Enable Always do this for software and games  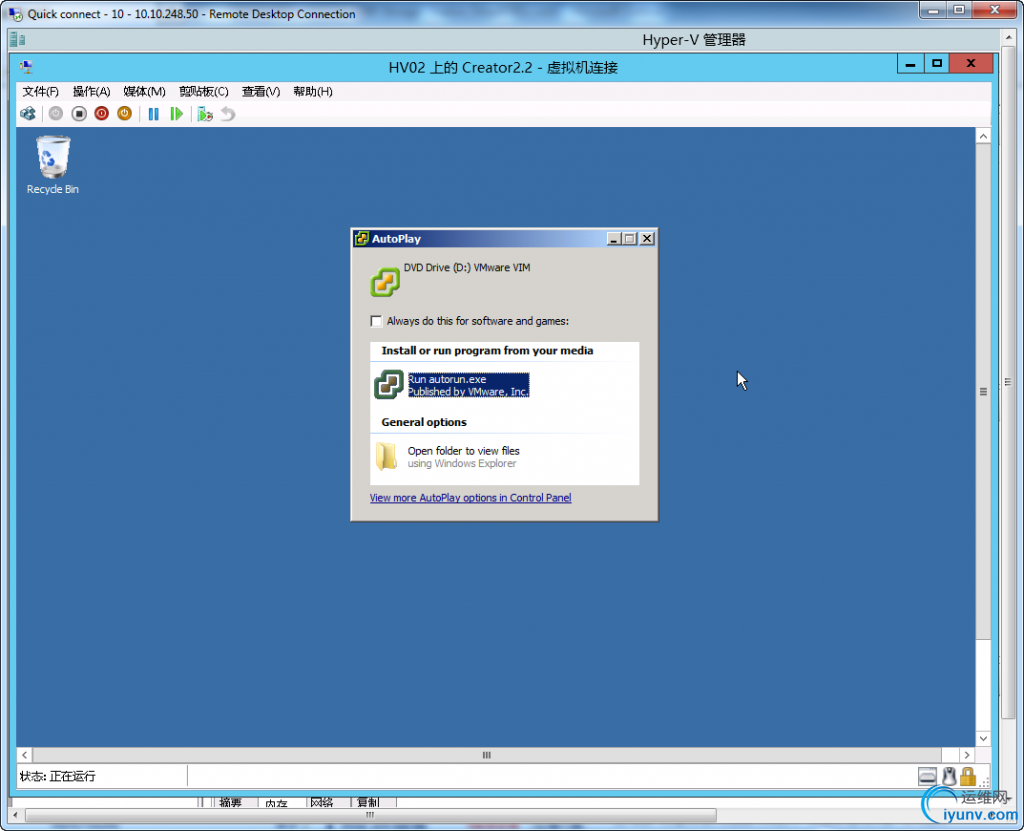pyautogui.click(x=376, y=321)
